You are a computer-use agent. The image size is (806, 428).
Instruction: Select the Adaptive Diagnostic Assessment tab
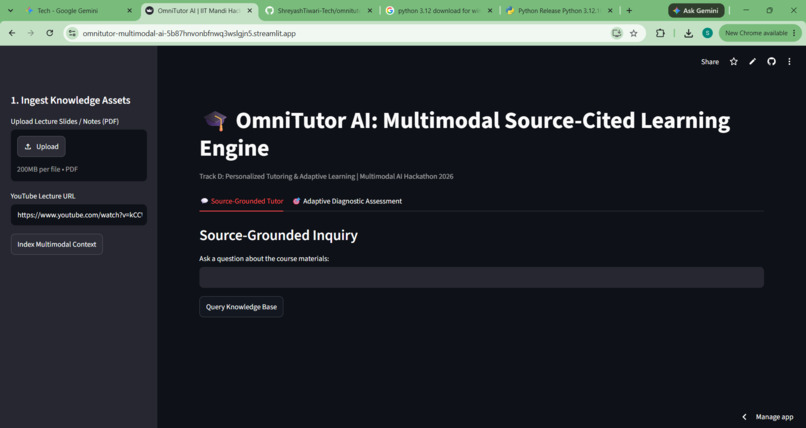click(x=347, y=201)
